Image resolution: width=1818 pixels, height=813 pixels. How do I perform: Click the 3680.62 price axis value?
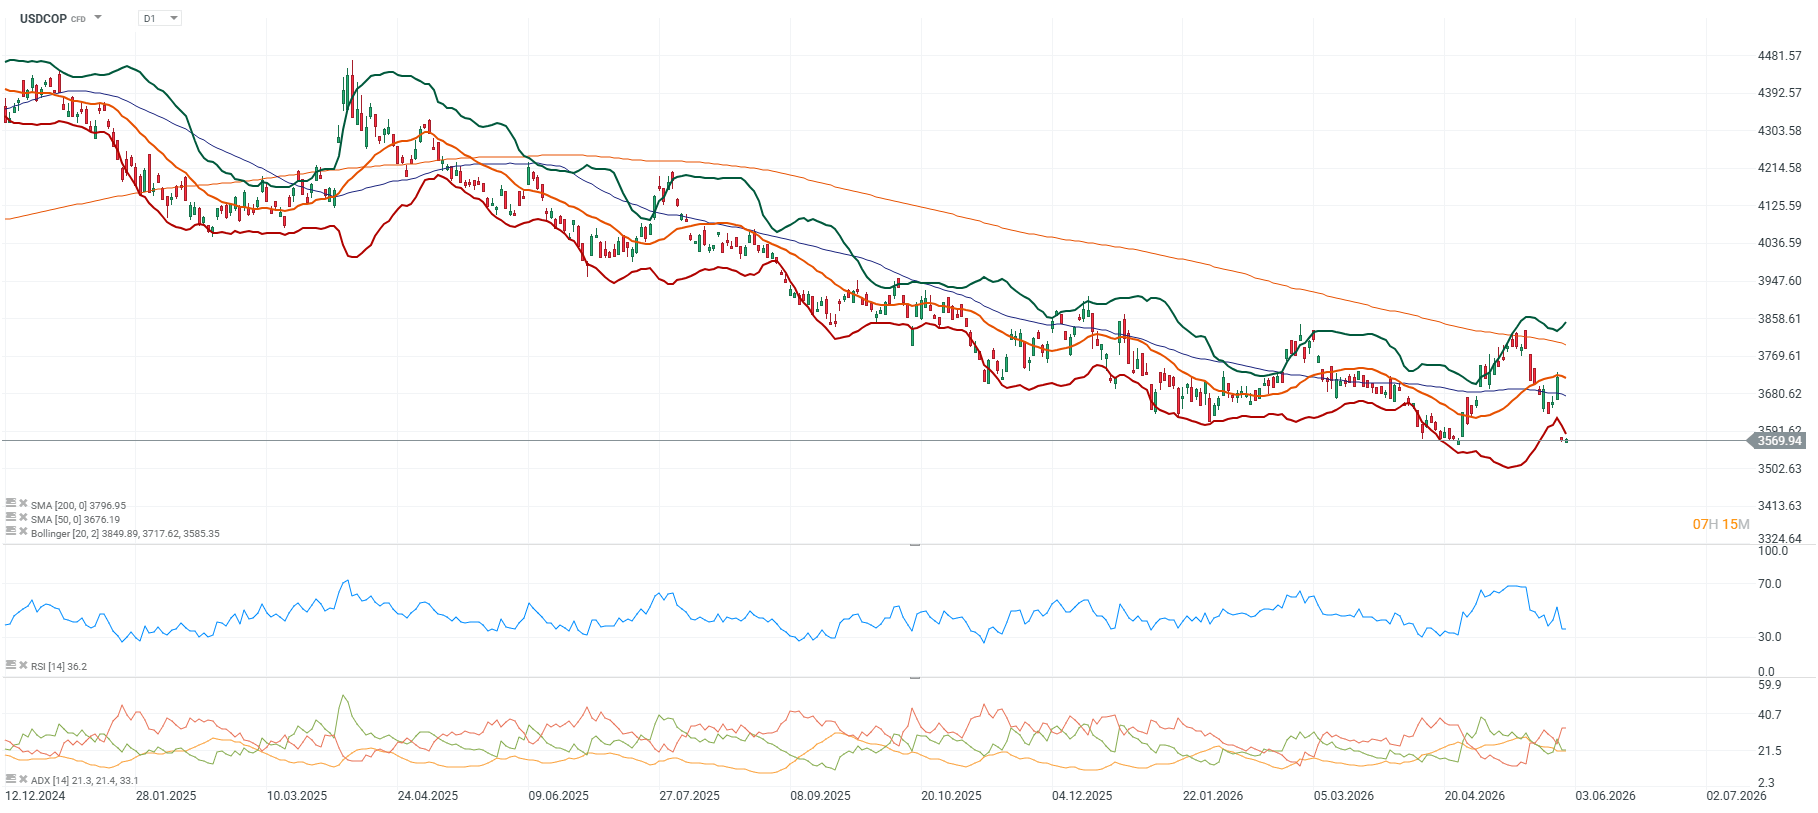click(x=1780, y=394)
